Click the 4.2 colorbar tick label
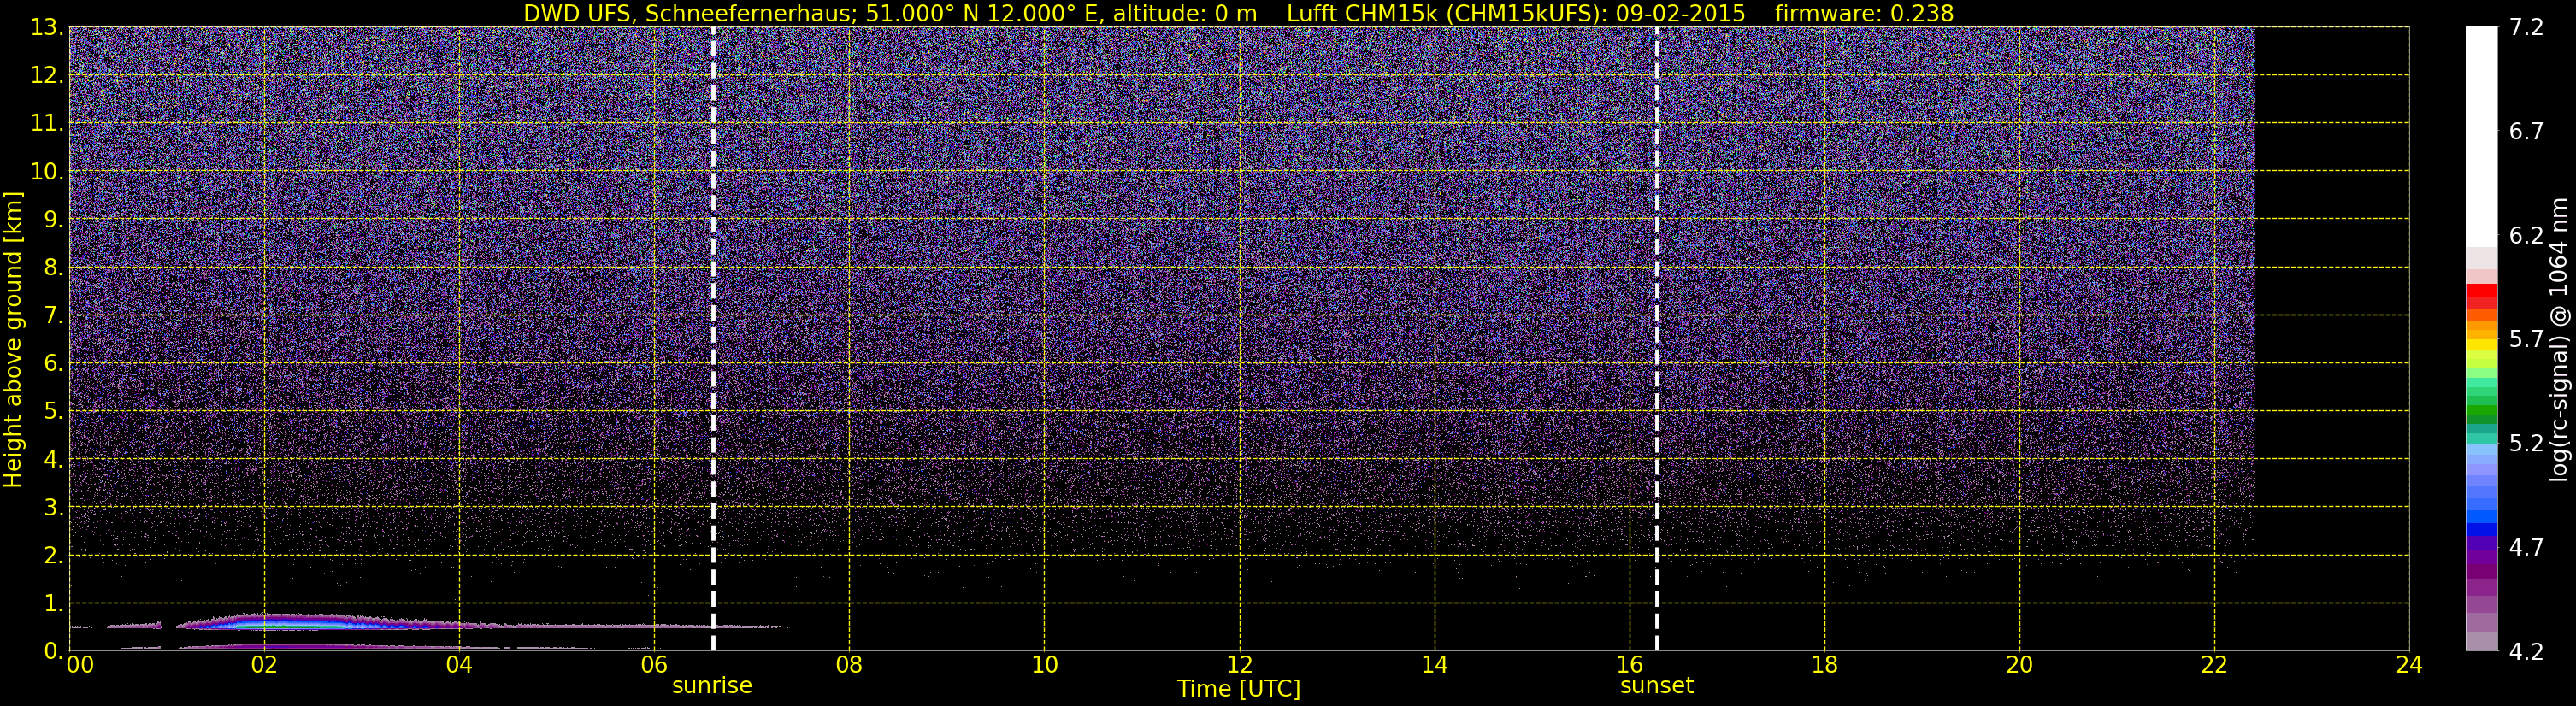Screen dimensions: 2576x706 pyautogui.click(x=2526, y=652)
